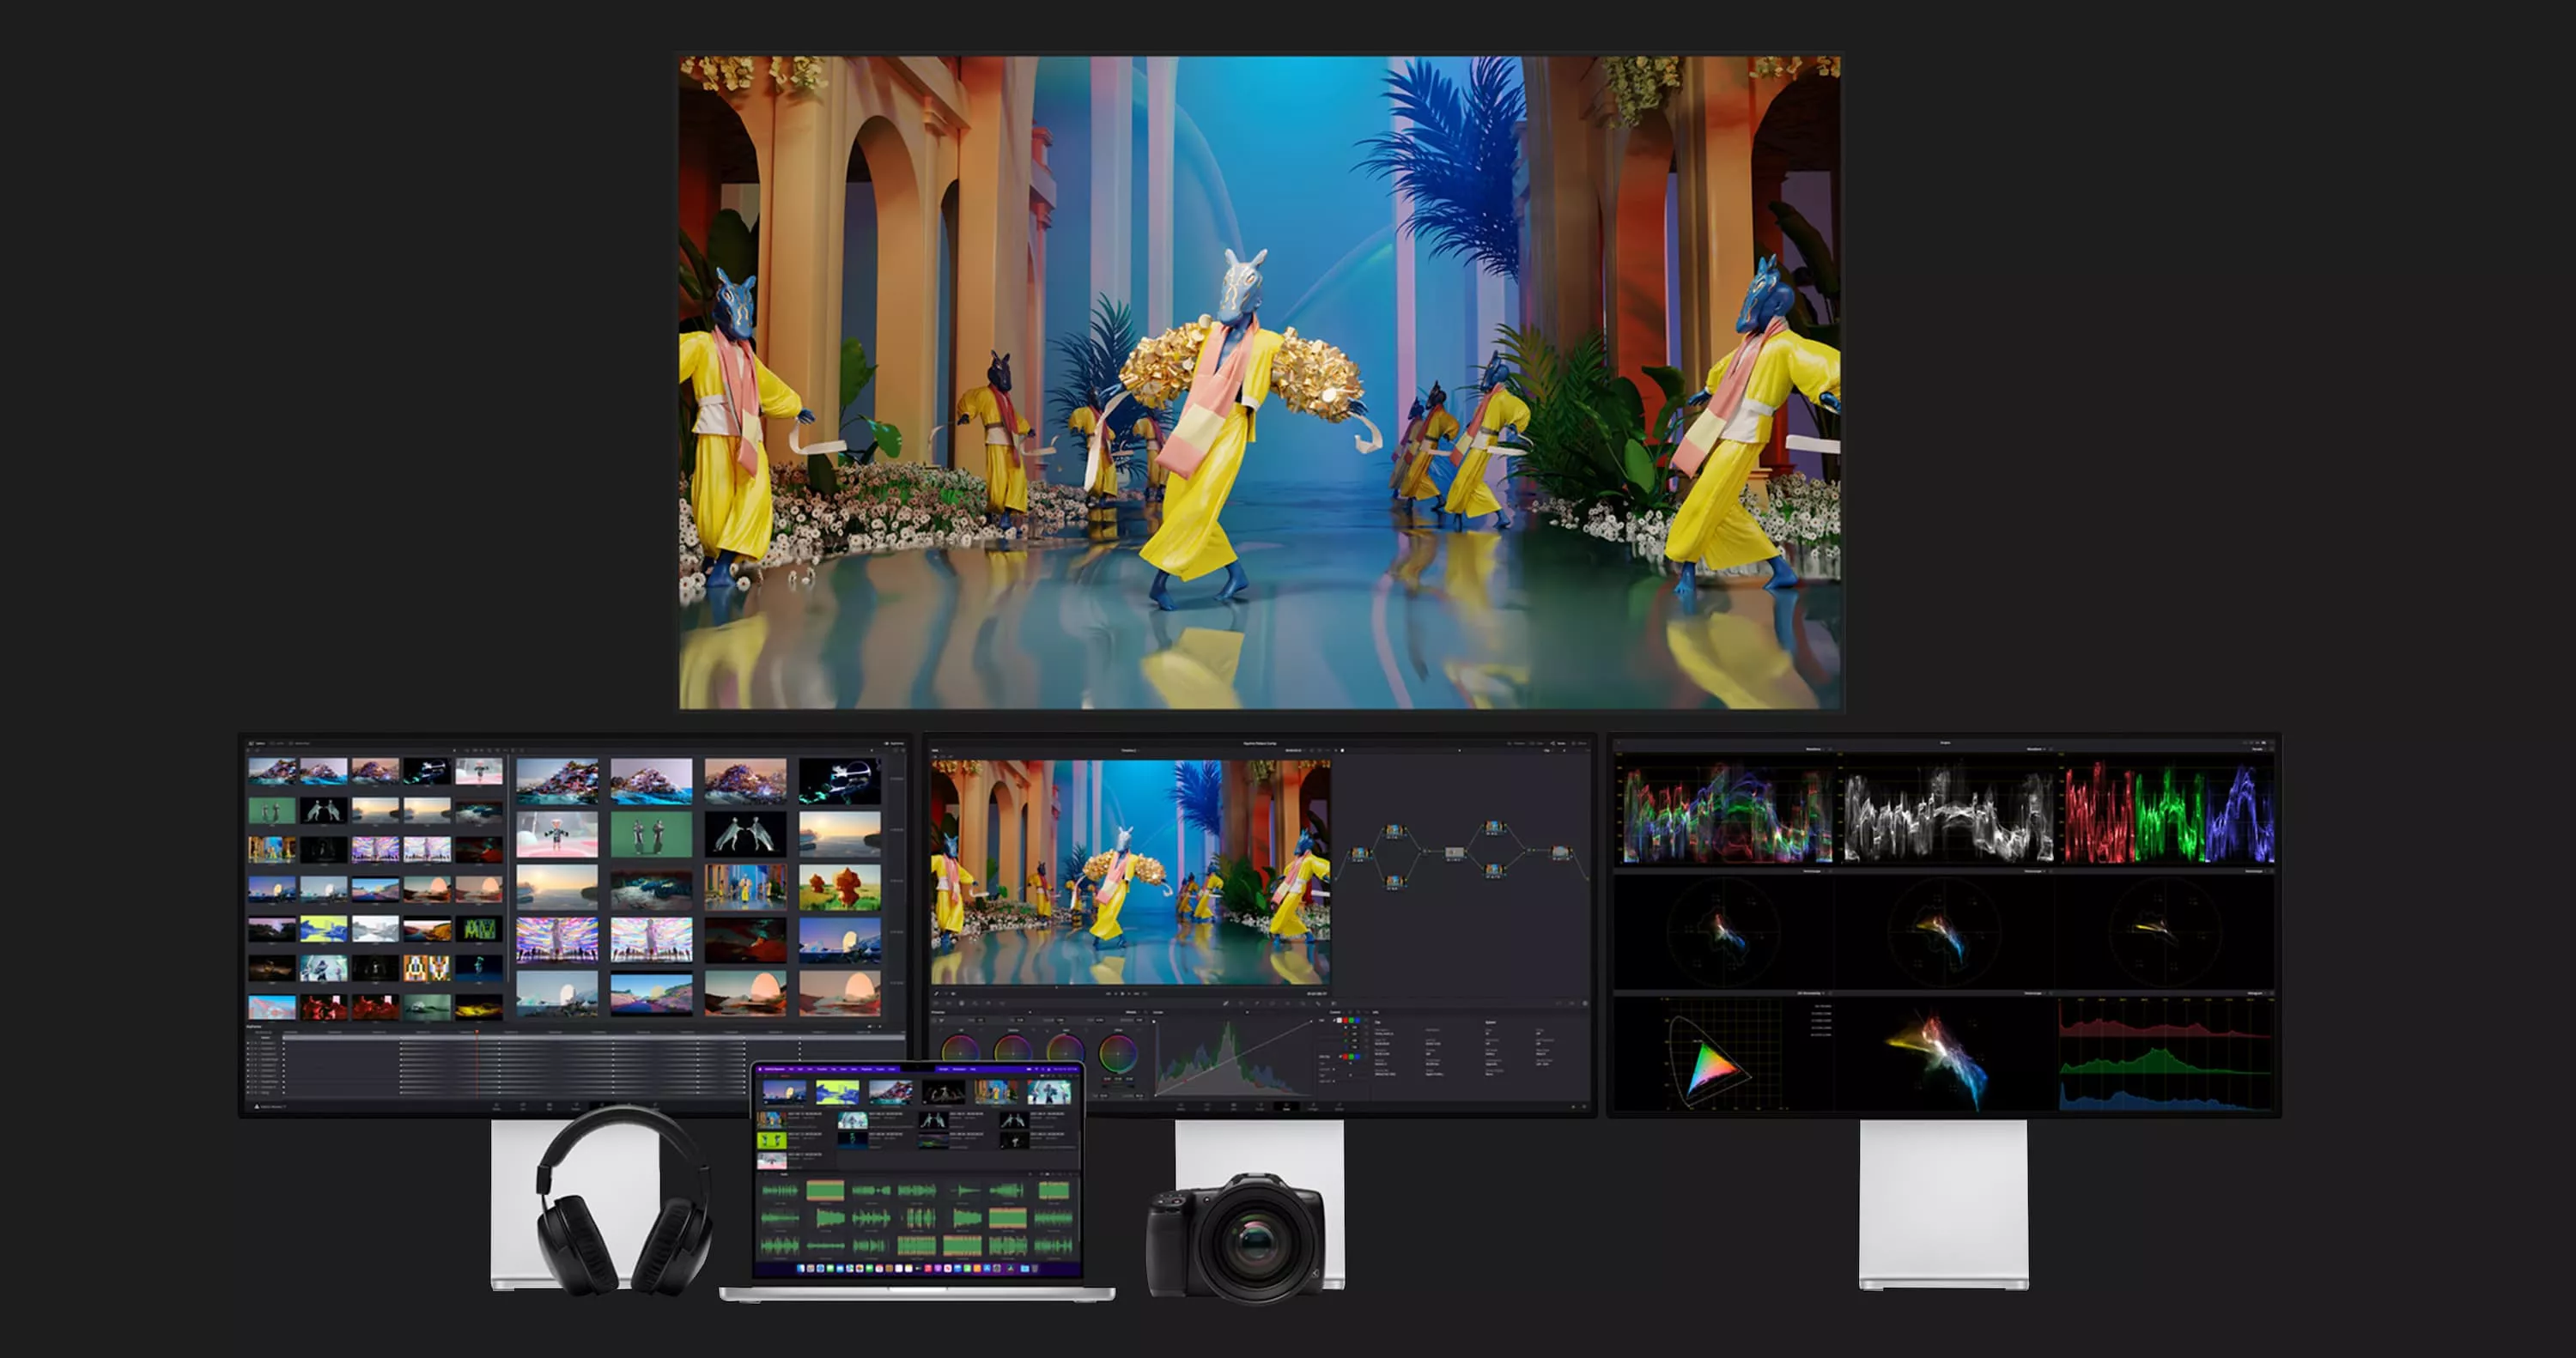
Task: Launch Safari from the laptop's dock
Action: (821, 1268)
